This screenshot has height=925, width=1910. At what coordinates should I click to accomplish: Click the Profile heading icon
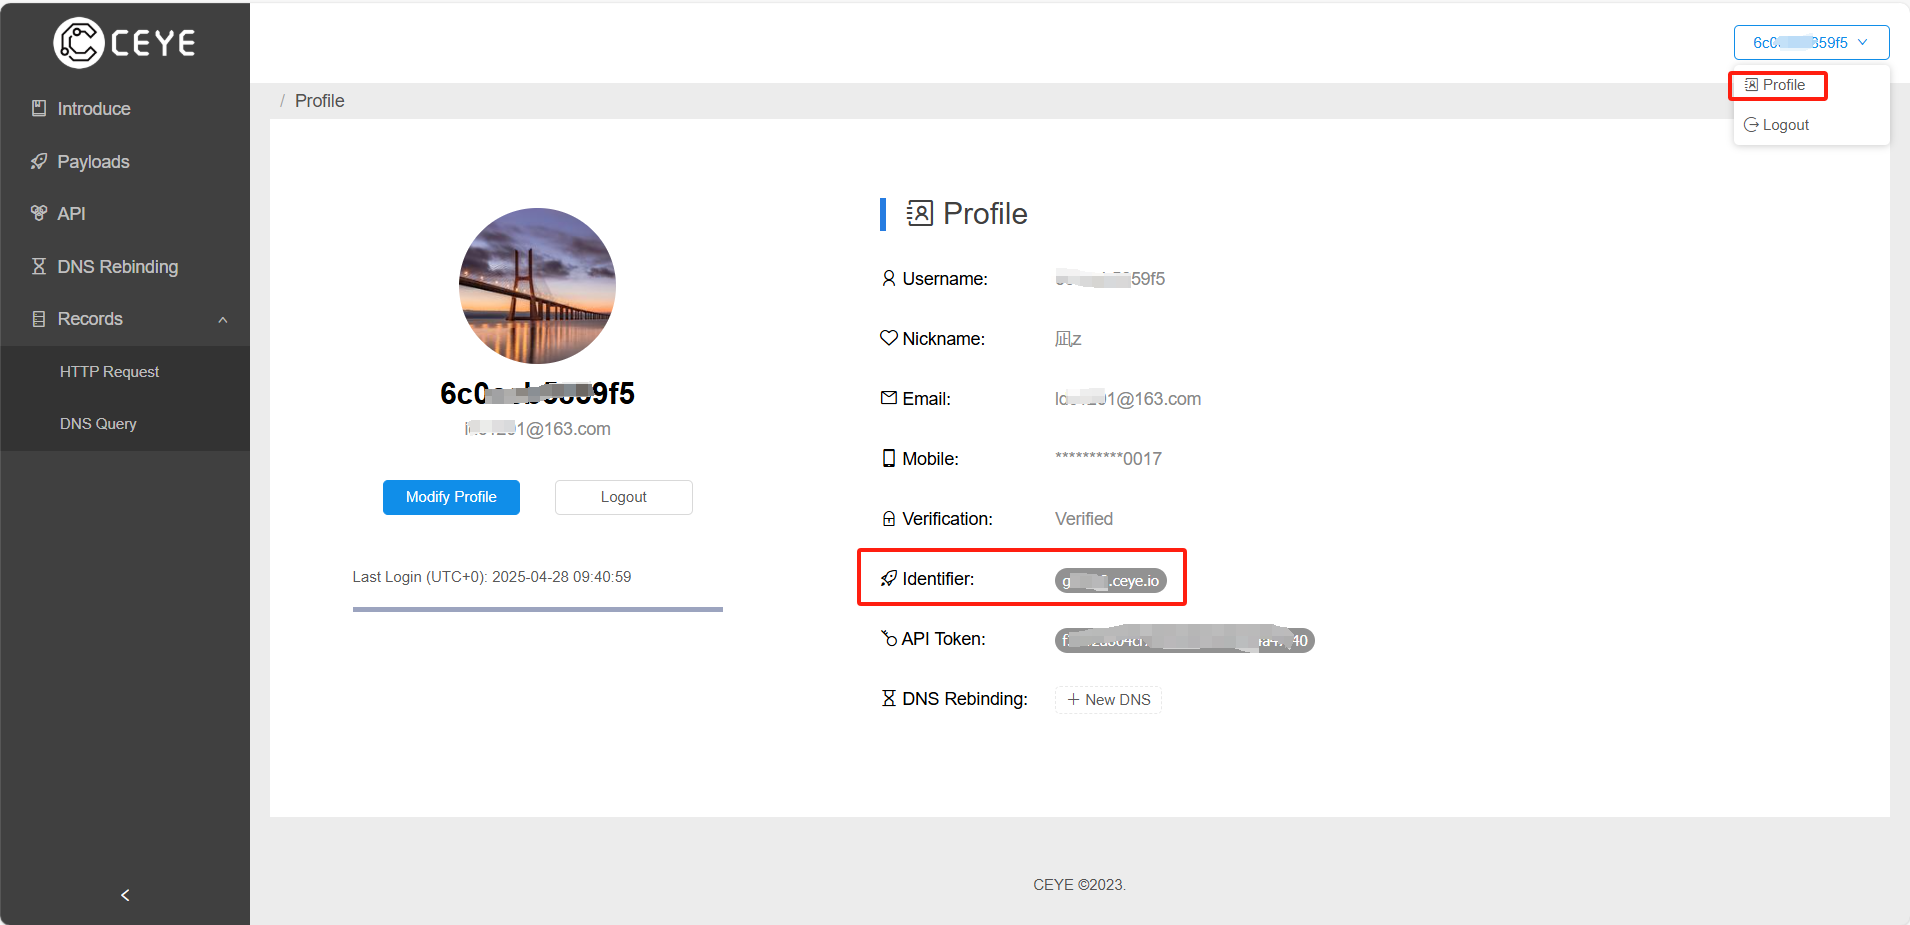(920, 213)
